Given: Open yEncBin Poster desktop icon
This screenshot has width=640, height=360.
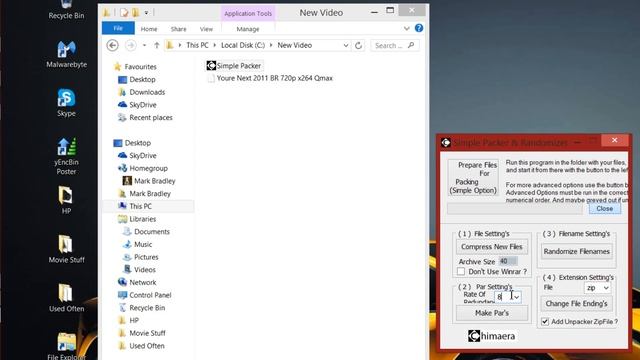Looking at the screenshot, I should (x=66, y=156).
